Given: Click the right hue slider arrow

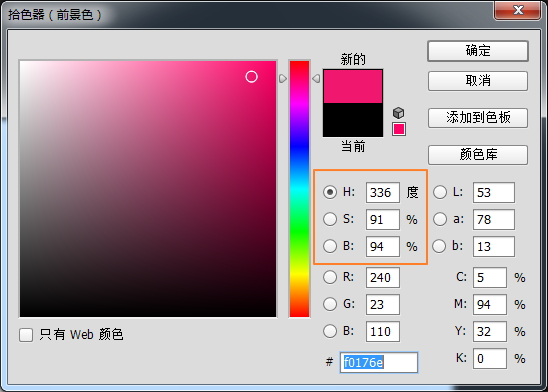Looking at the screenshot, I should 316,79.
